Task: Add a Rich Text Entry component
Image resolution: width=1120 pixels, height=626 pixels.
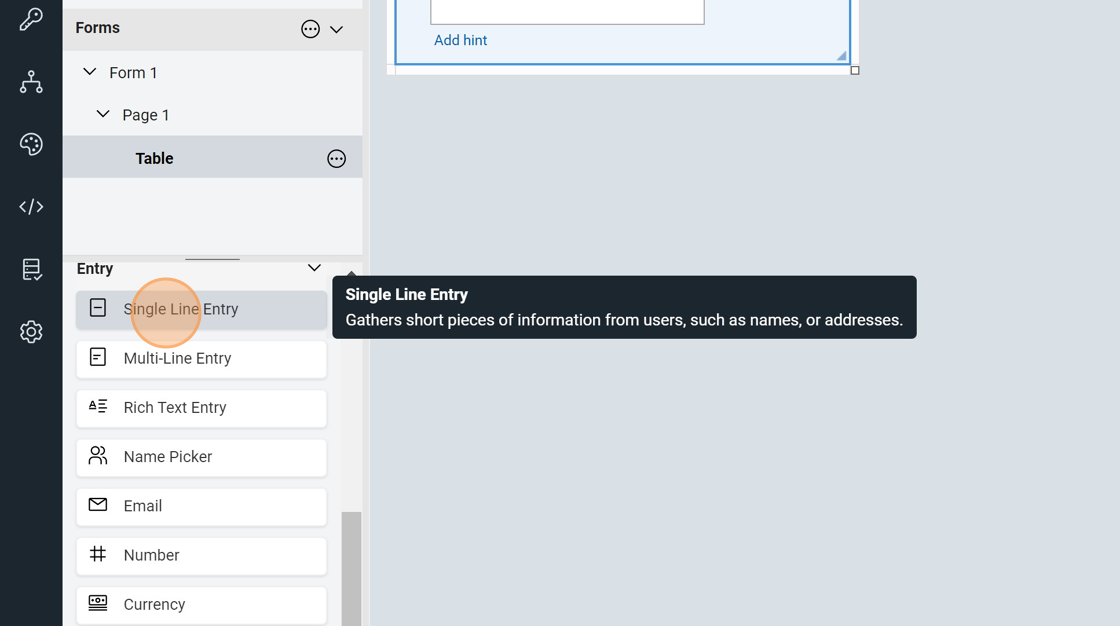Action: 201,408
